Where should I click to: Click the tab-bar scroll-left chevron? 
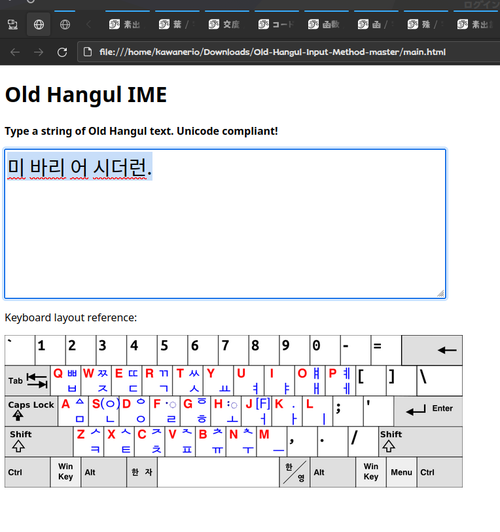click(89, 24)
